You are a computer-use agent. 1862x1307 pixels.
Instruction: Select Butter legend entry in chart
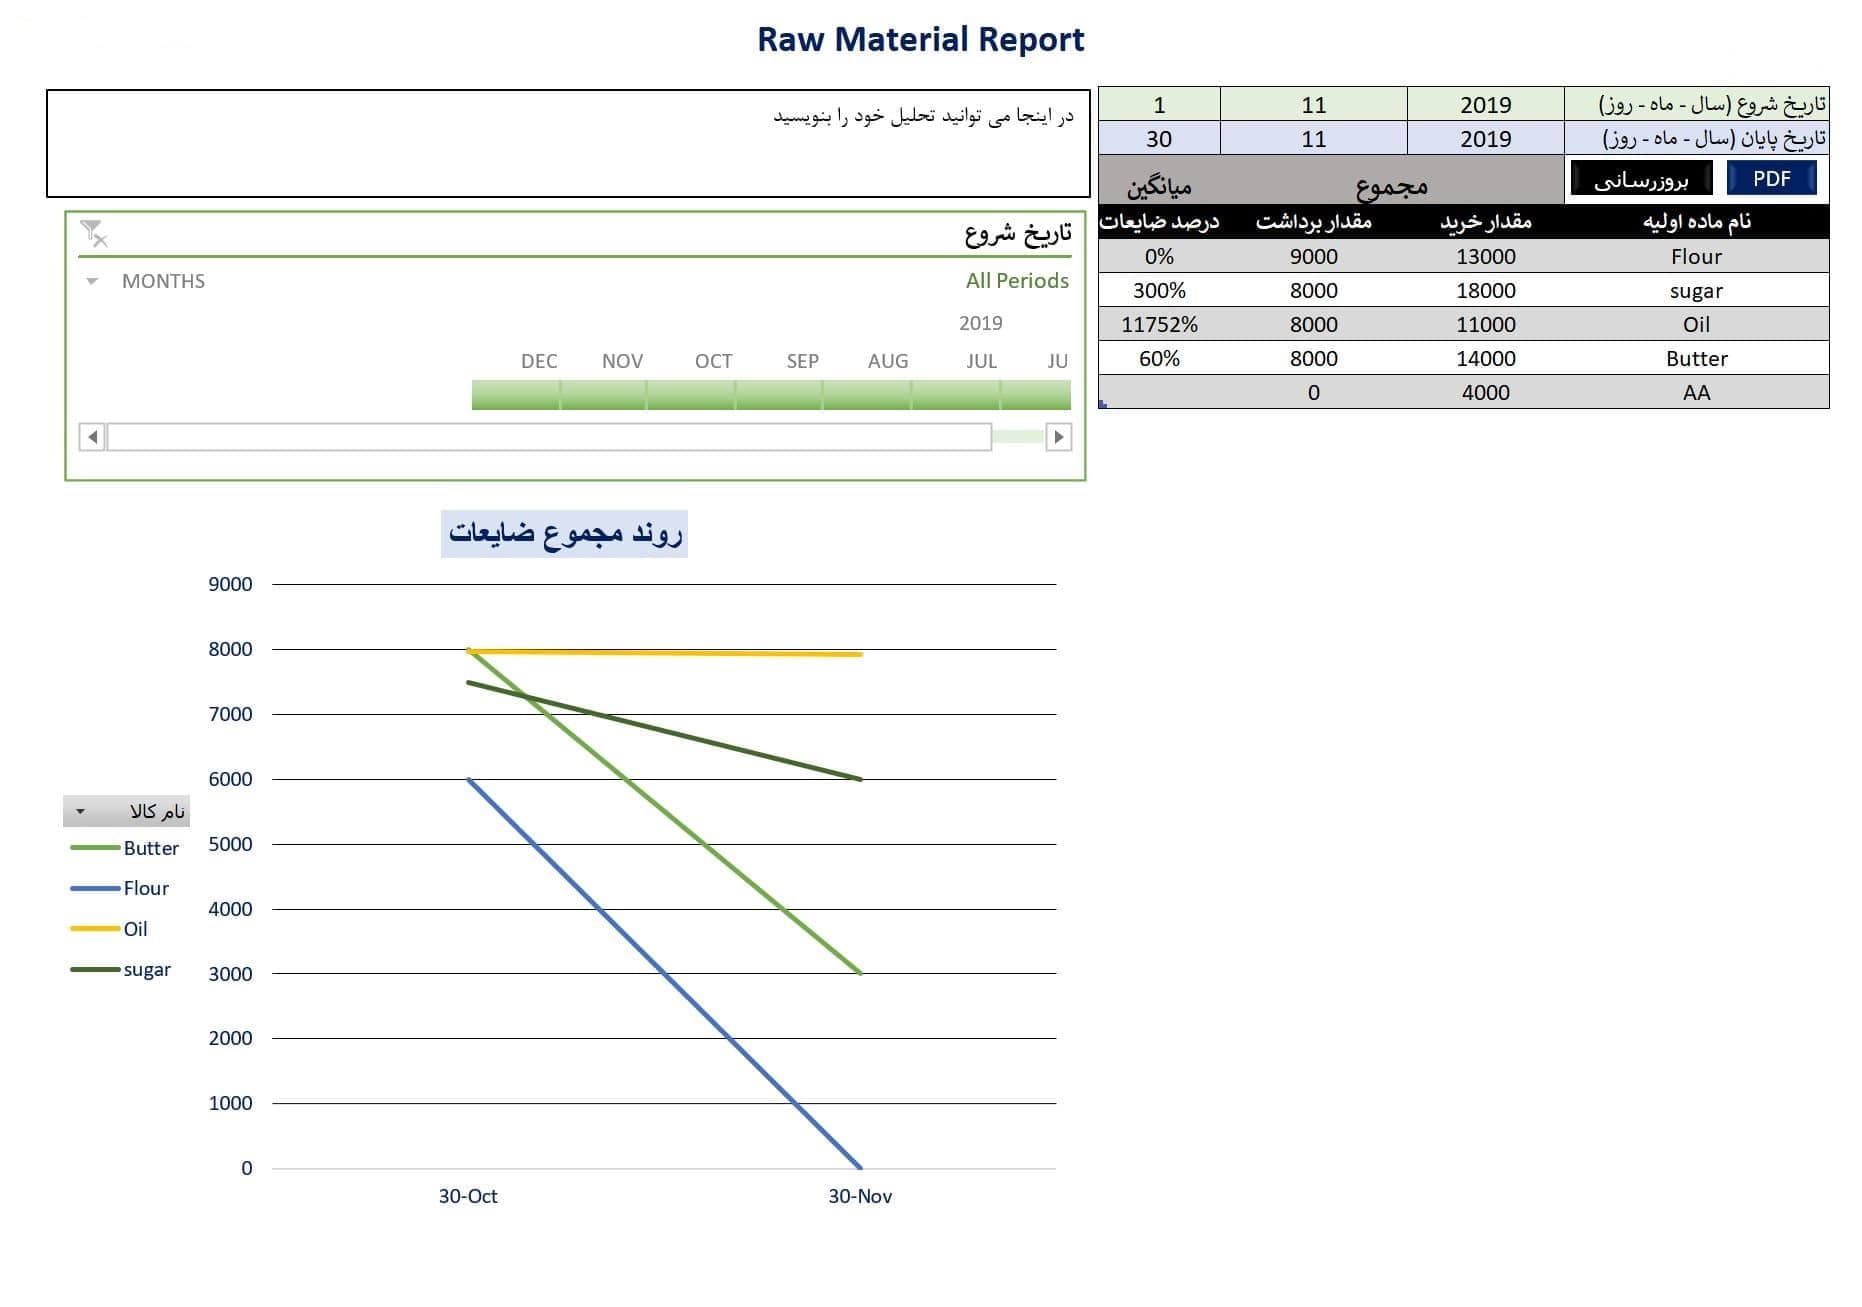[x=125, y=848]
